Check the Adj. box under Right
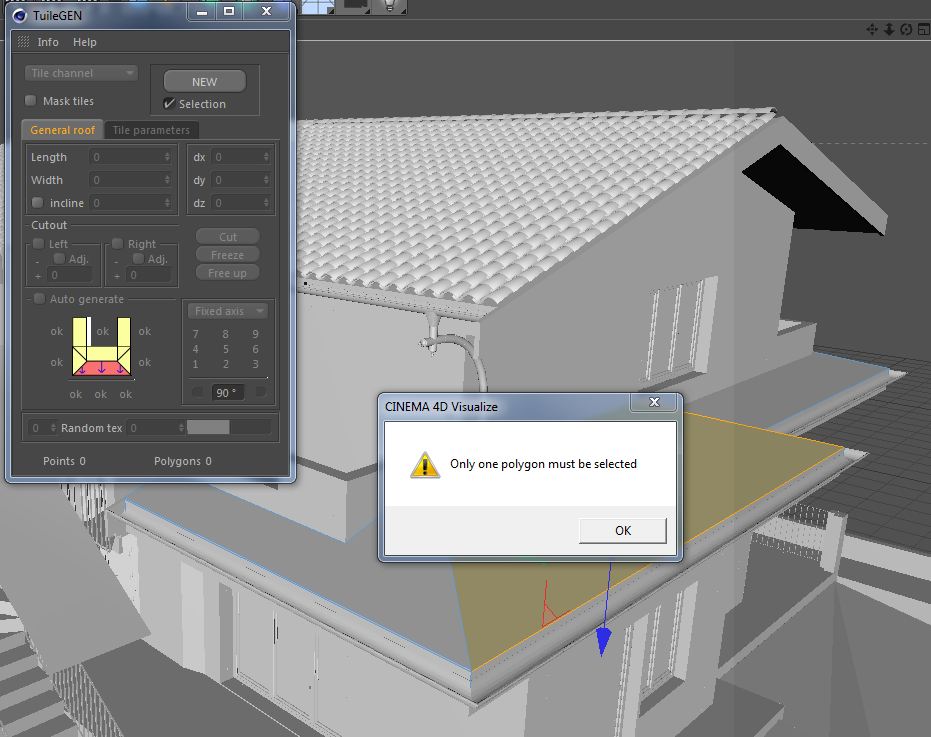This screenshot has width=931, height=737. point(138,258)
